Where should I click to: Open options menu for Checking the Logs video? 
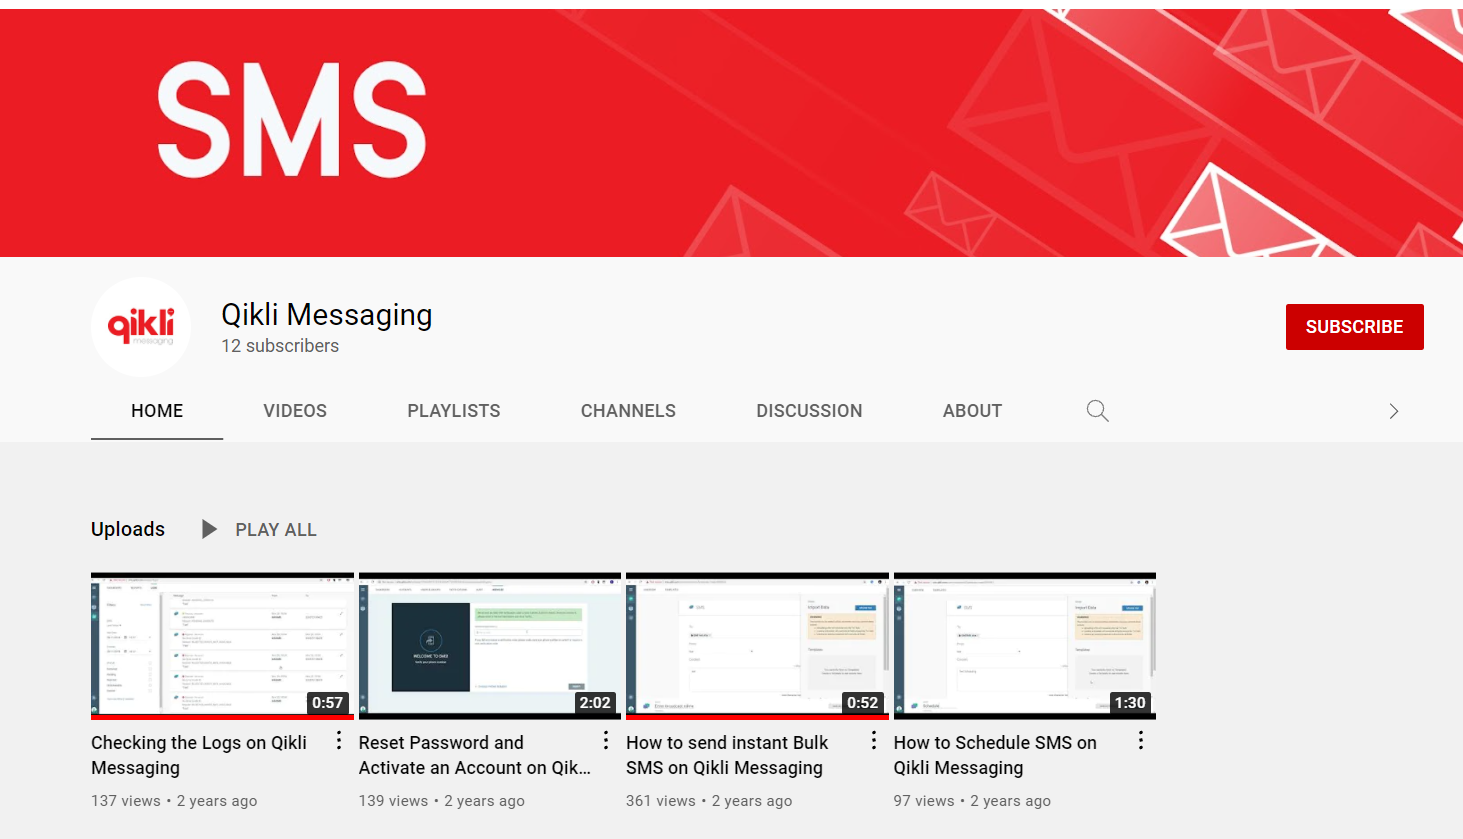point(339,741)
